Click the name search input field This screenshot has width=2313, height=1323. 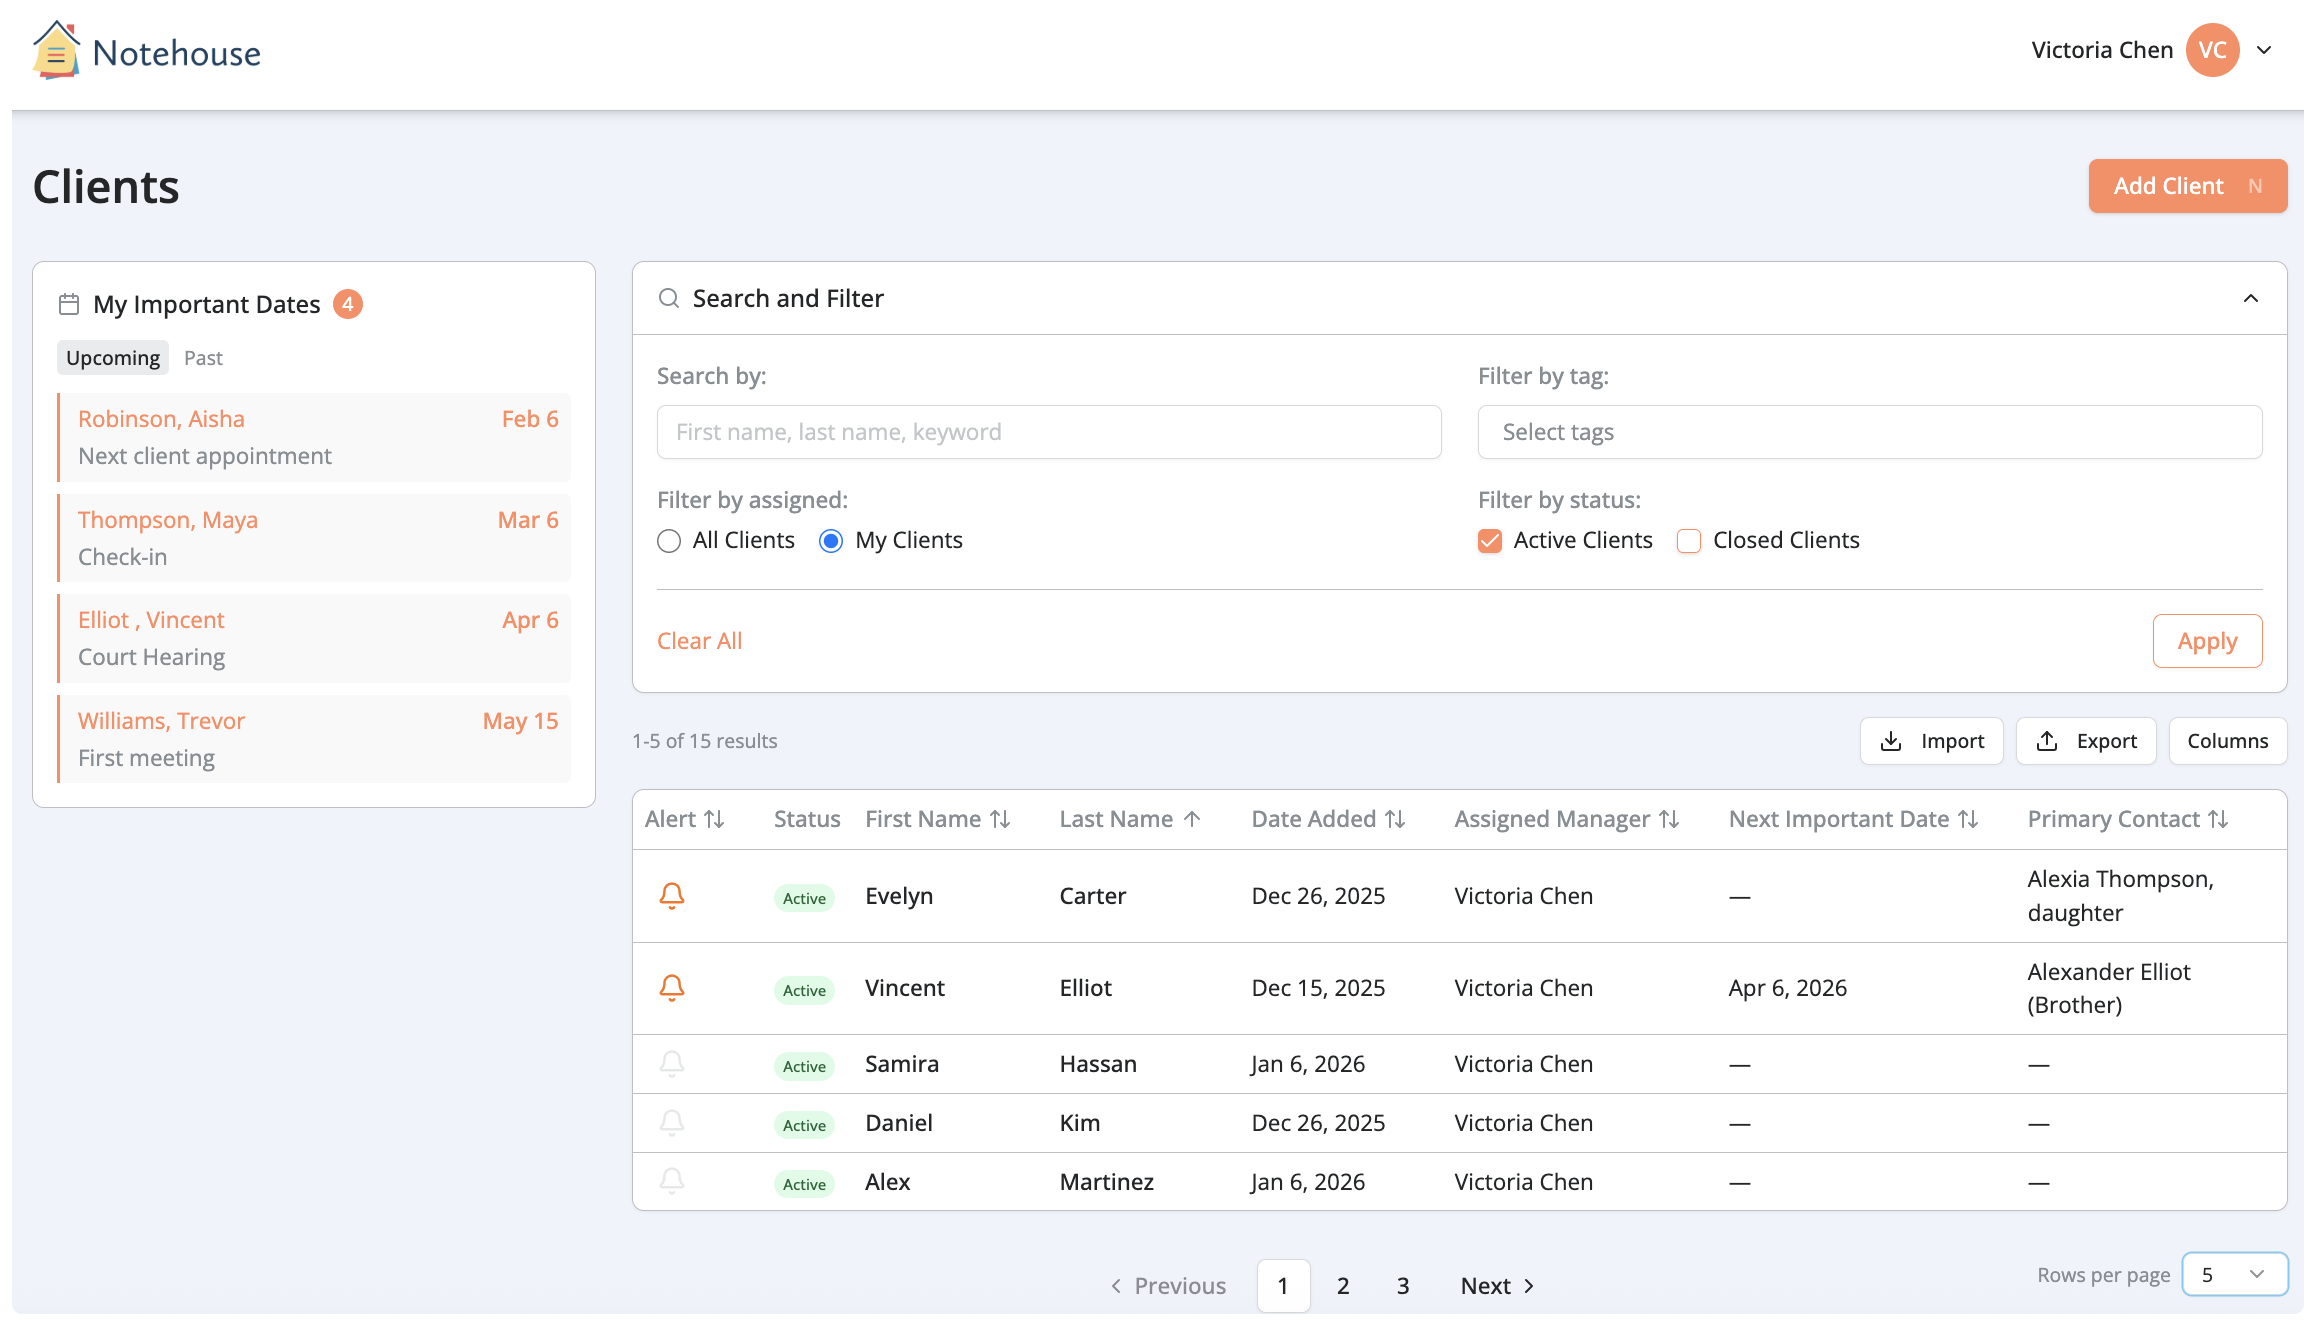[1048, 432]
